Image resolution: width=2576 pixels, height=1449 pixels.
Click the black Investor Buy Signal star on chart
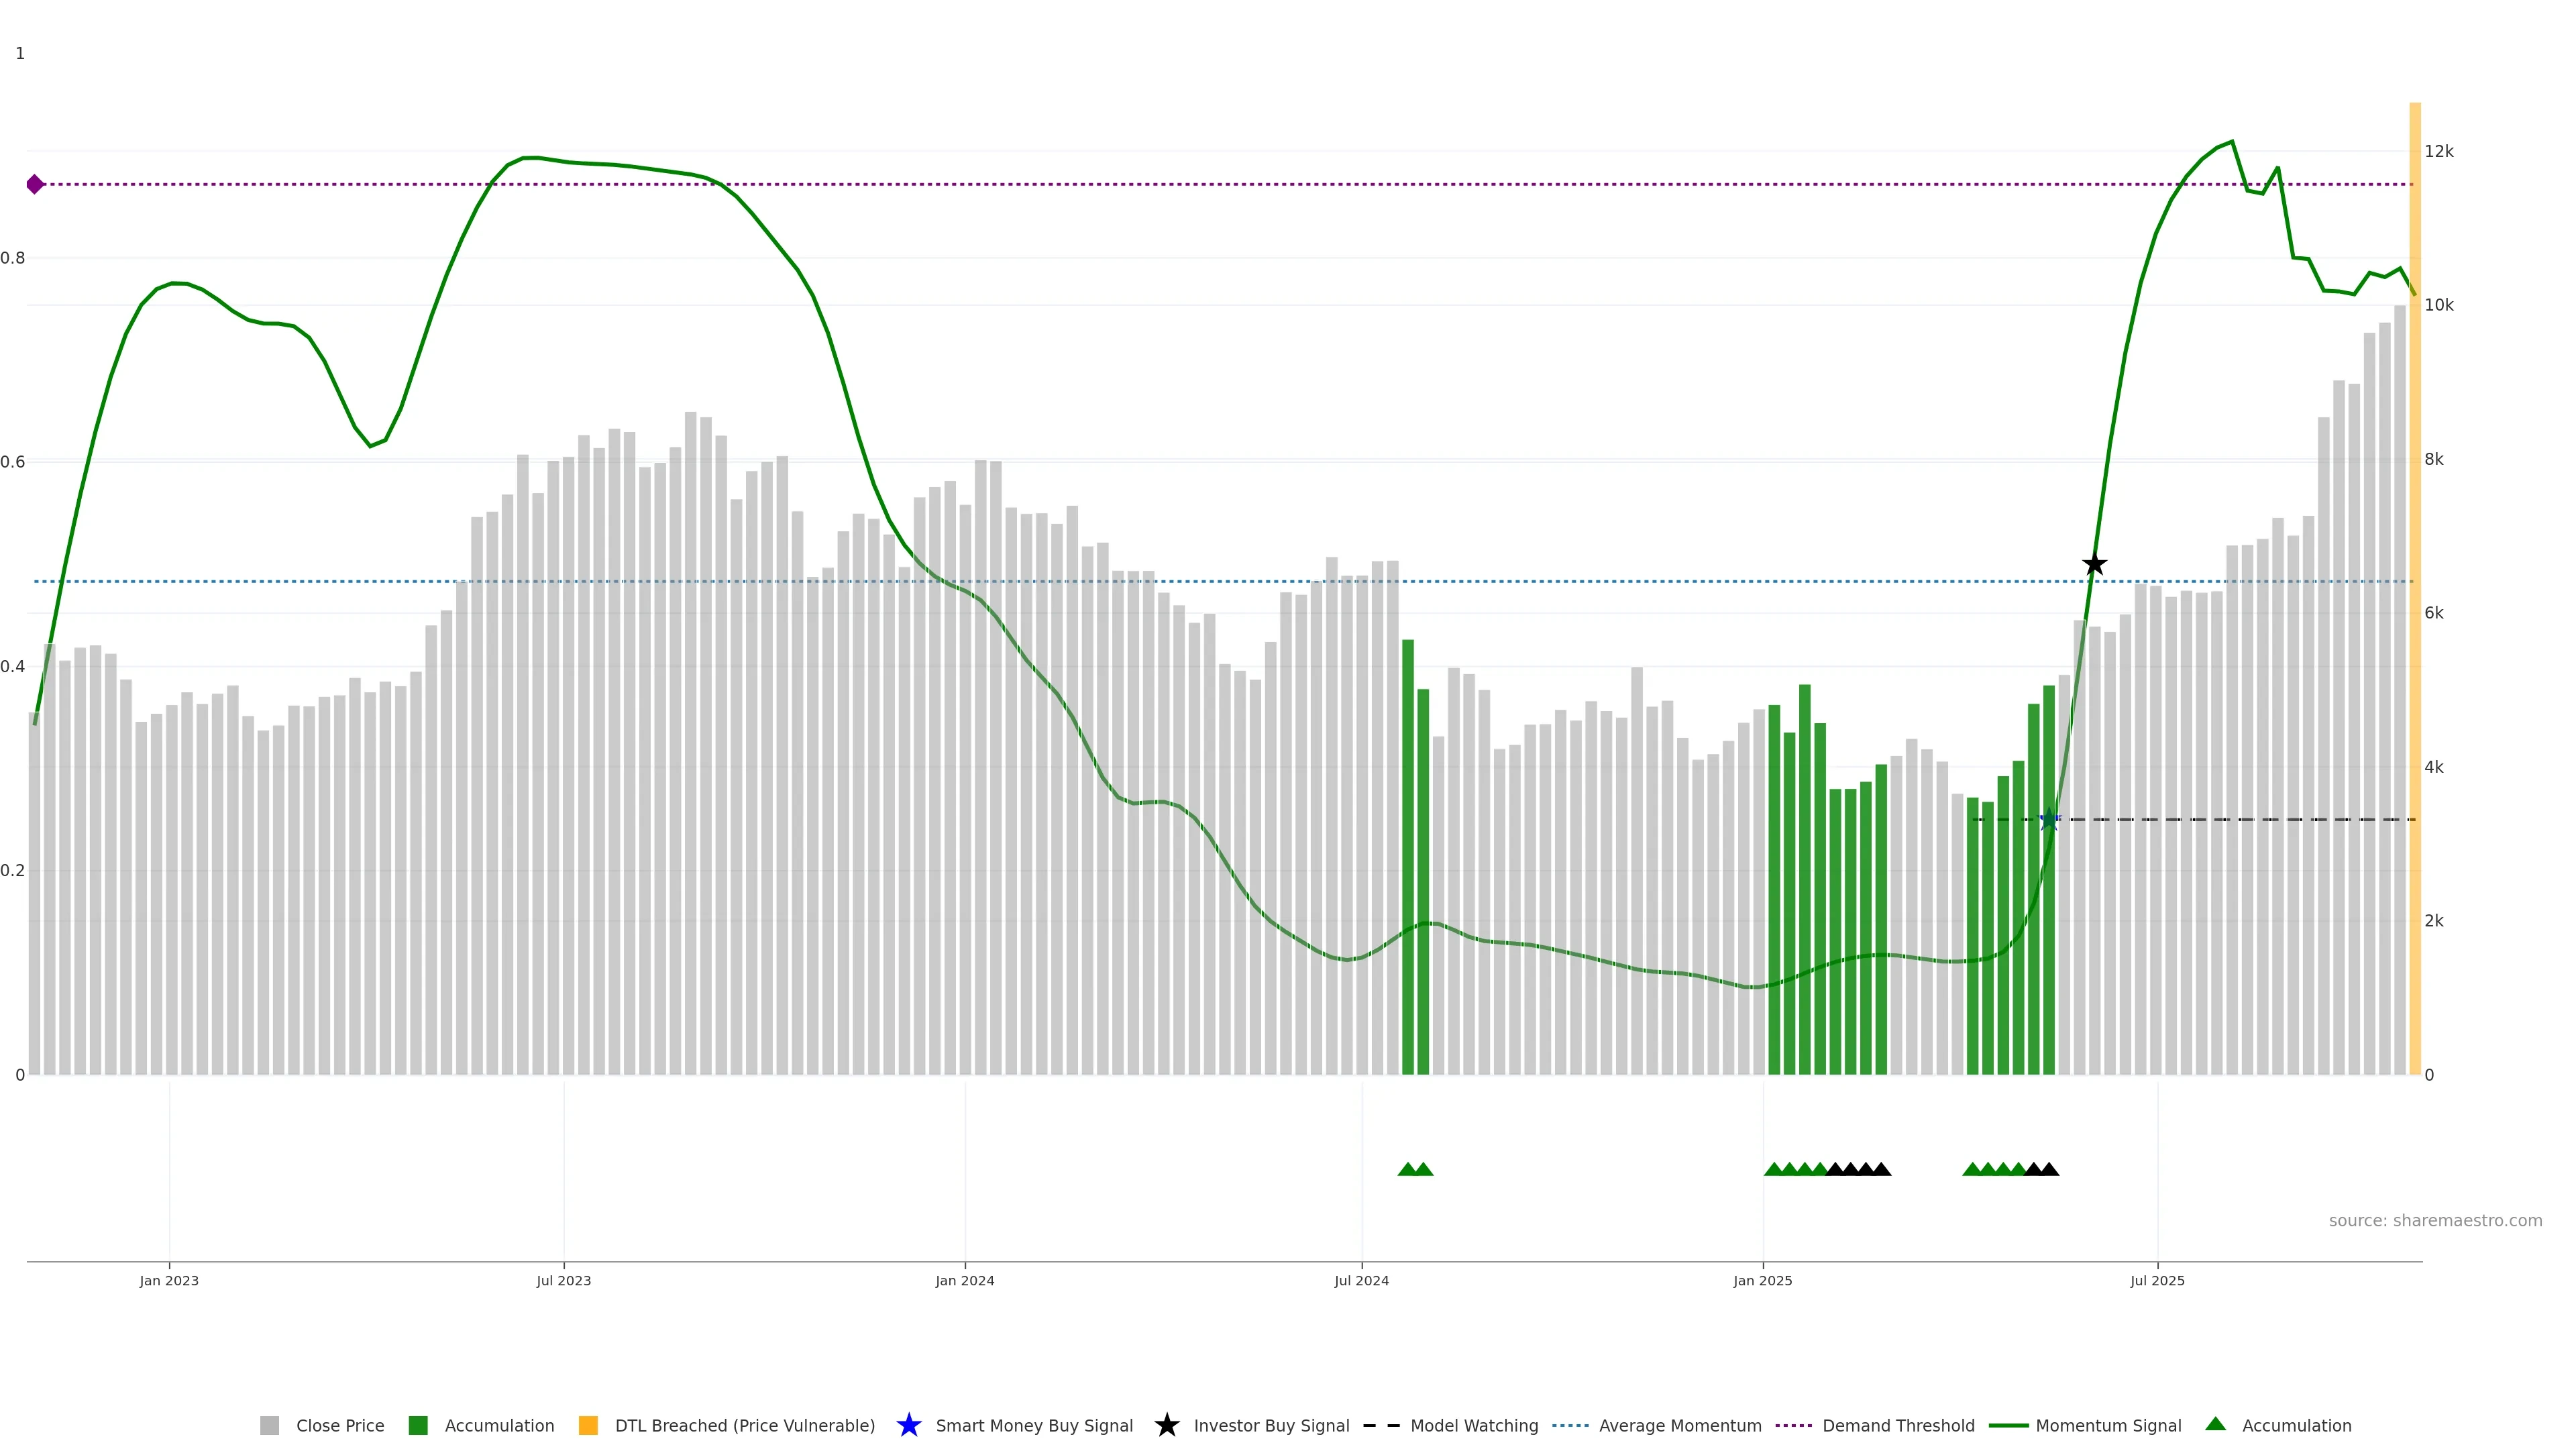tap(2094, 564)
